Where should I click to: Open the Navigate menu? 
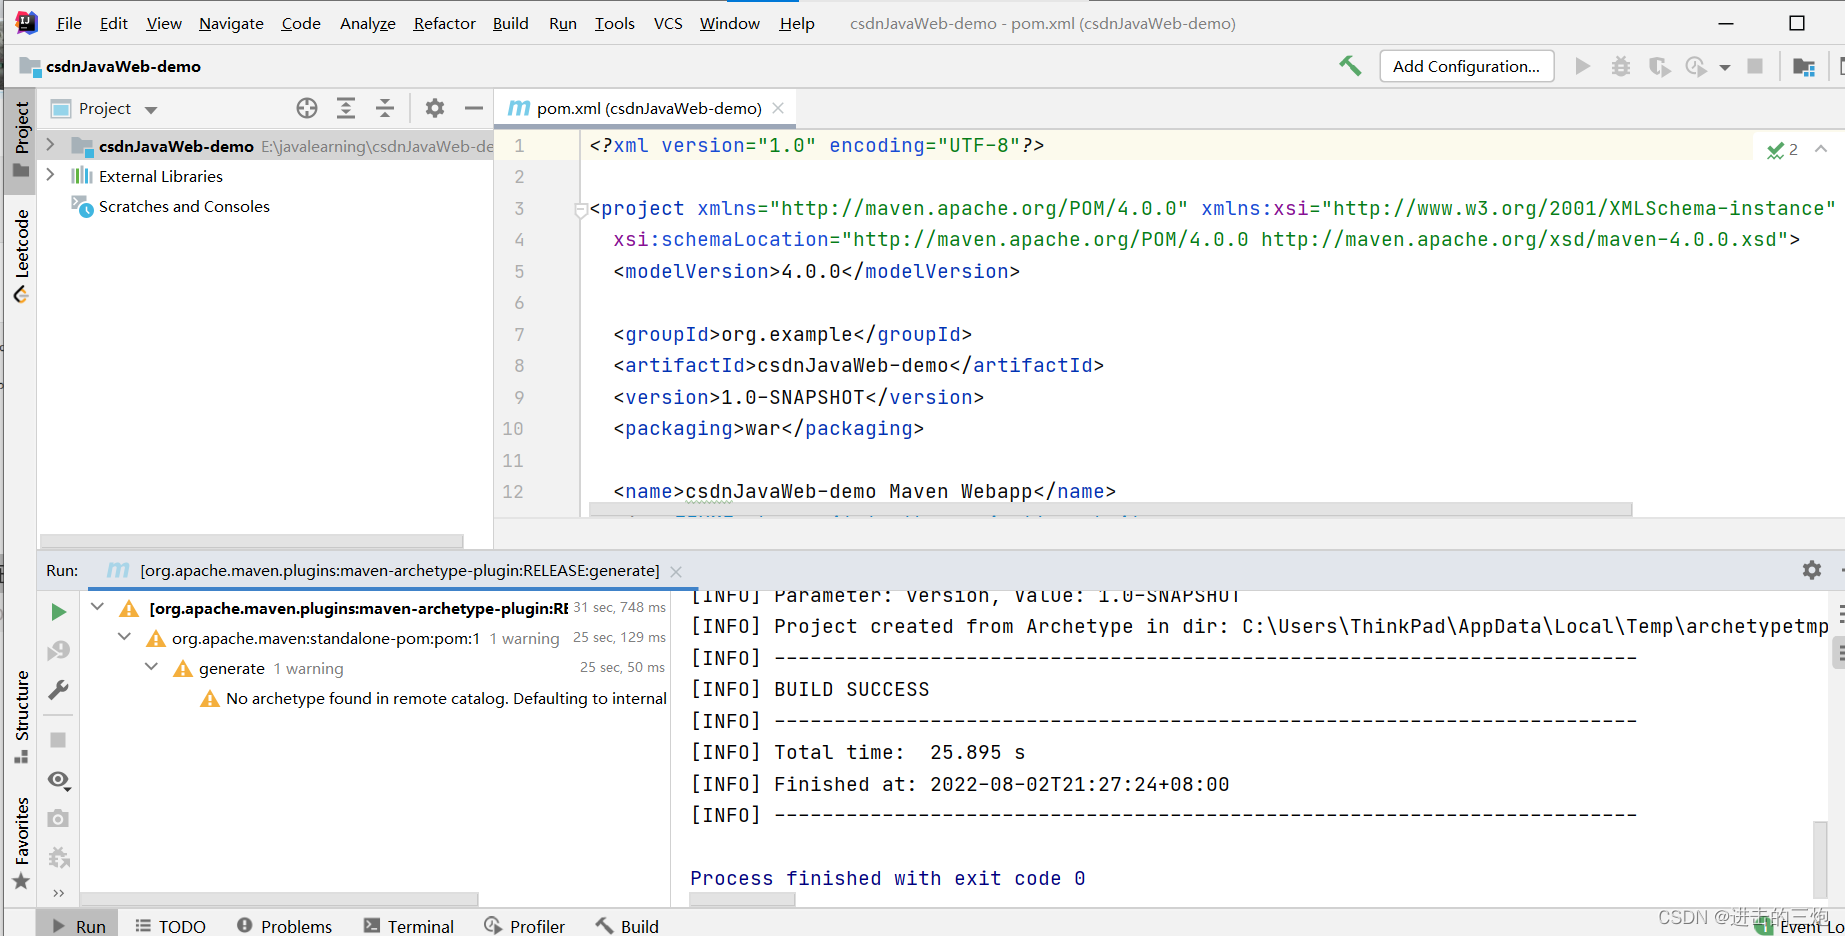coord(231,23)
